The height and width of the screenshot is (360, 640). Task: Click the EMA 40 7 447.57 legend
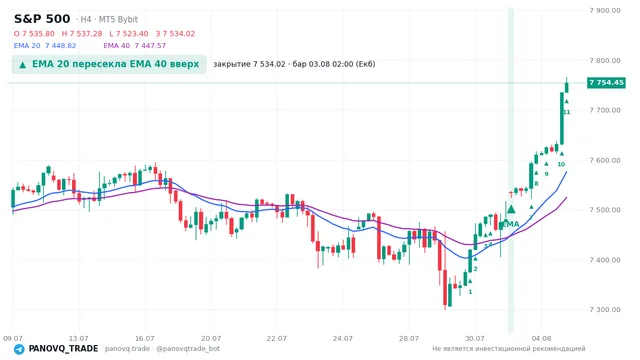point(135,46)
